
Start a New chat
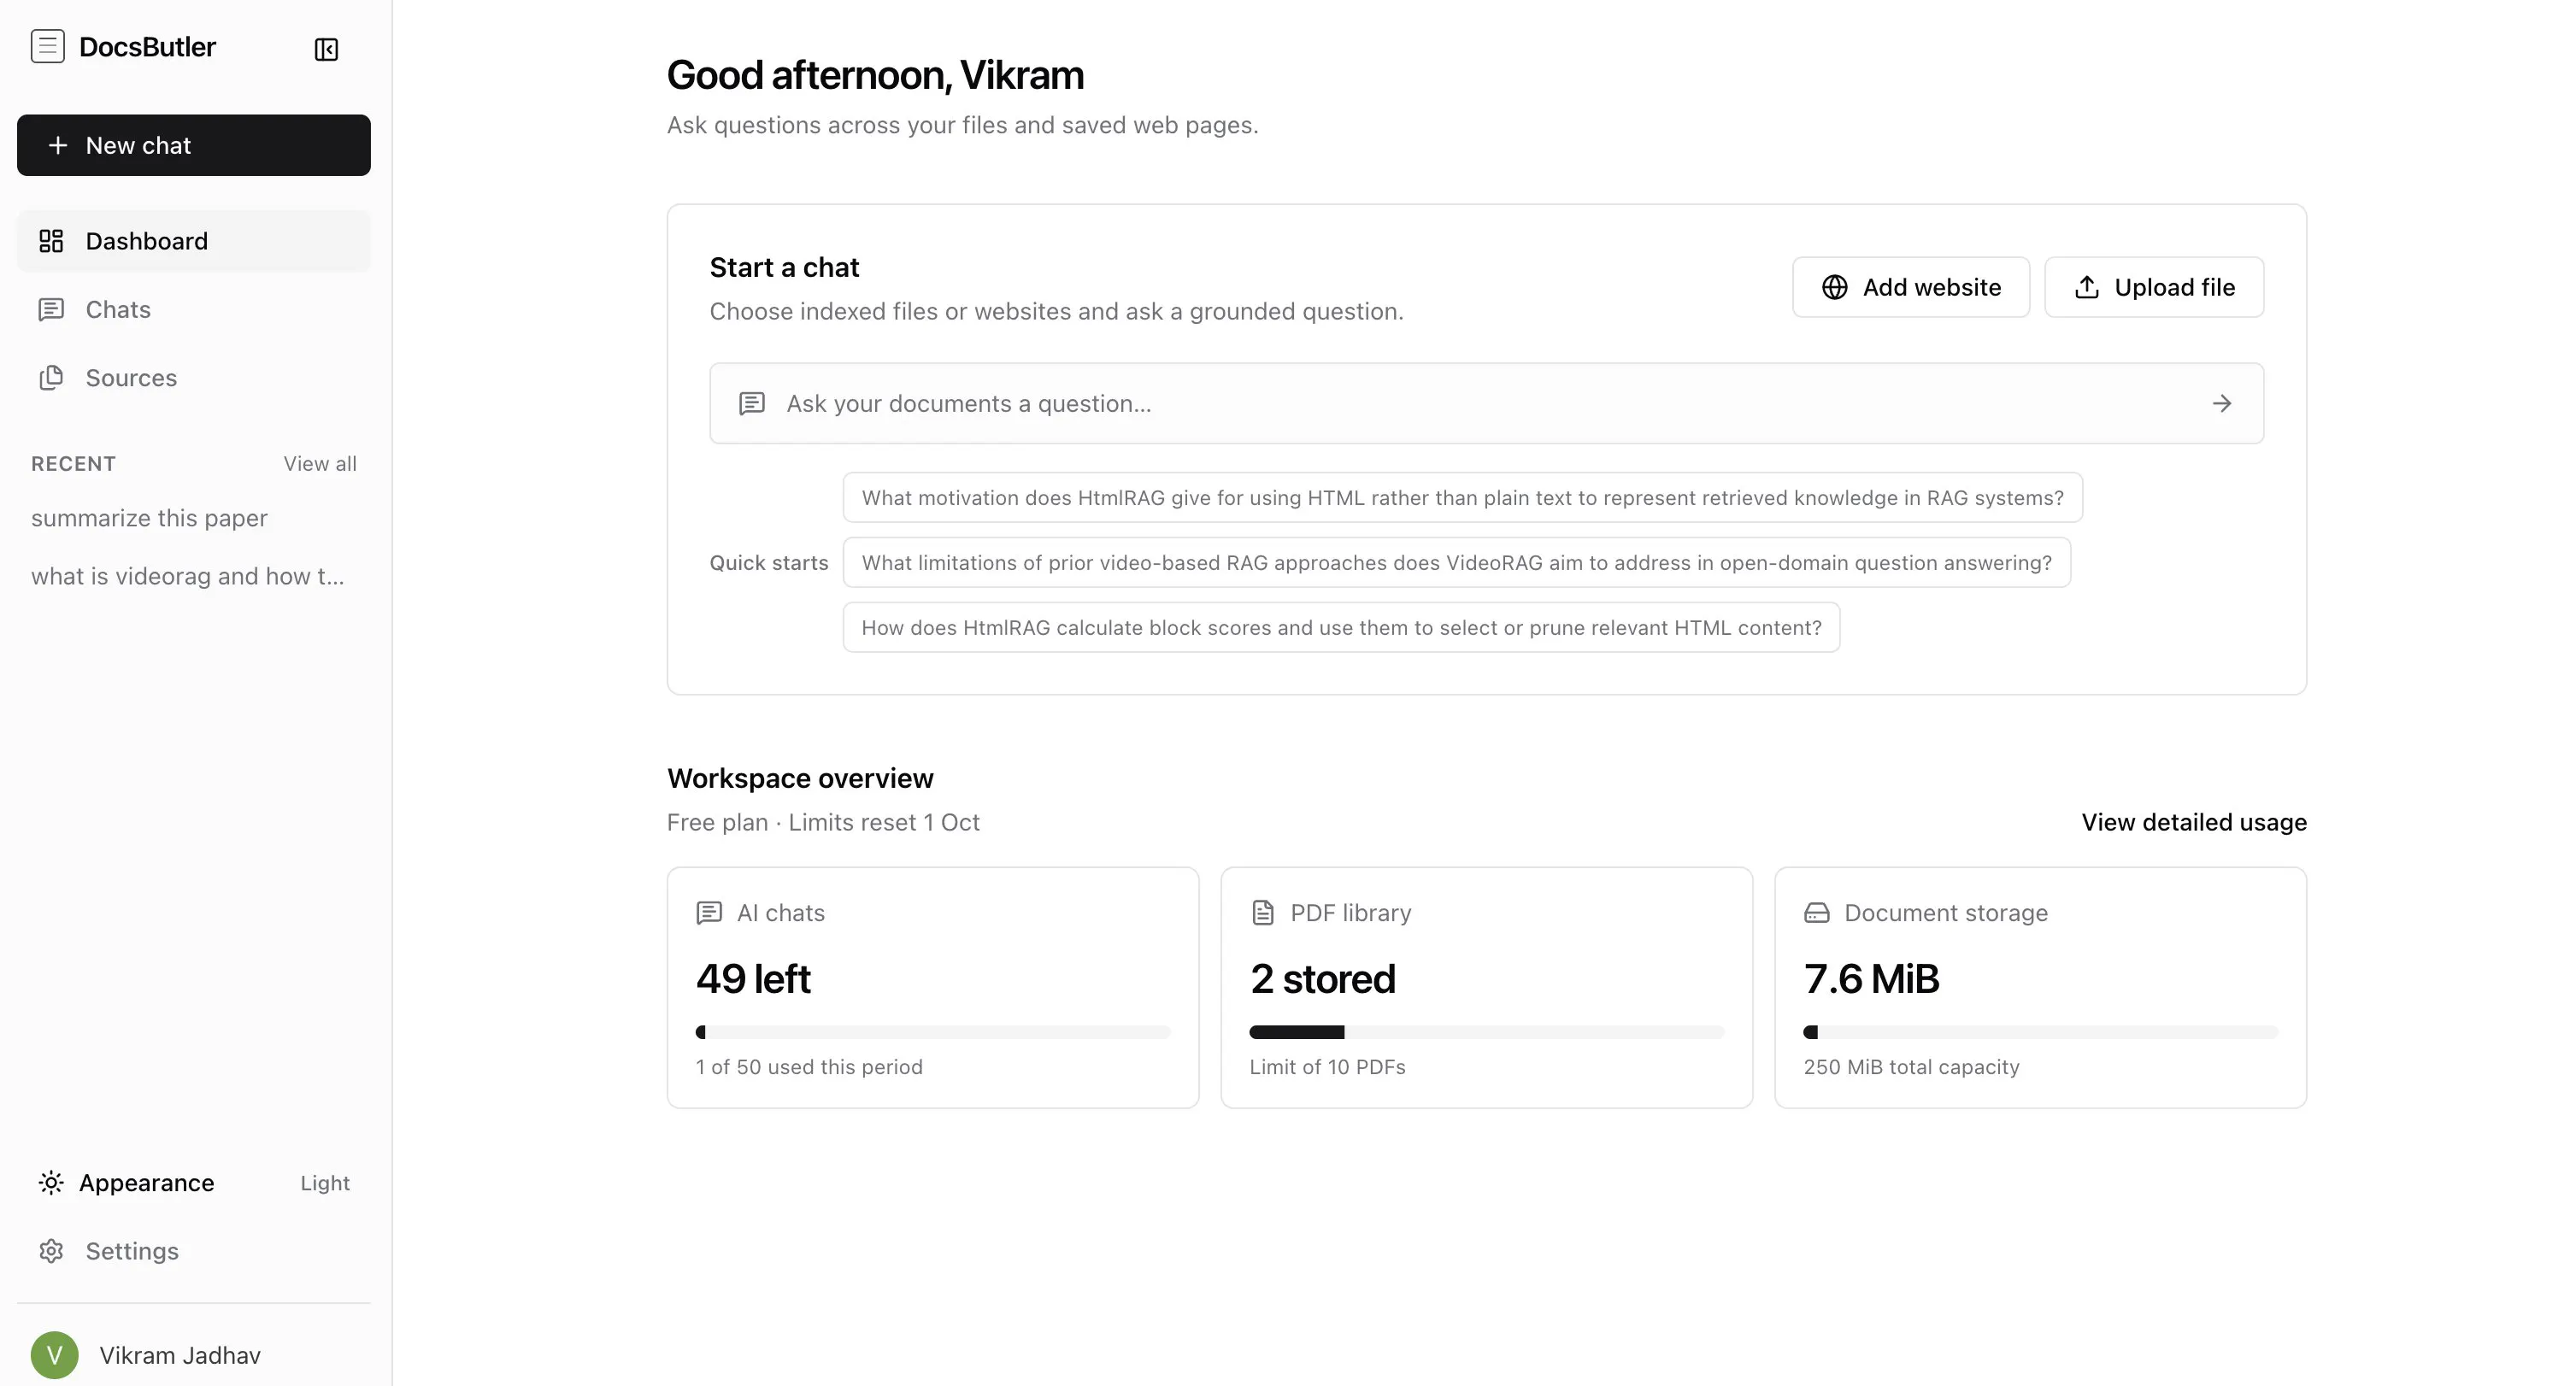(194, 145)
